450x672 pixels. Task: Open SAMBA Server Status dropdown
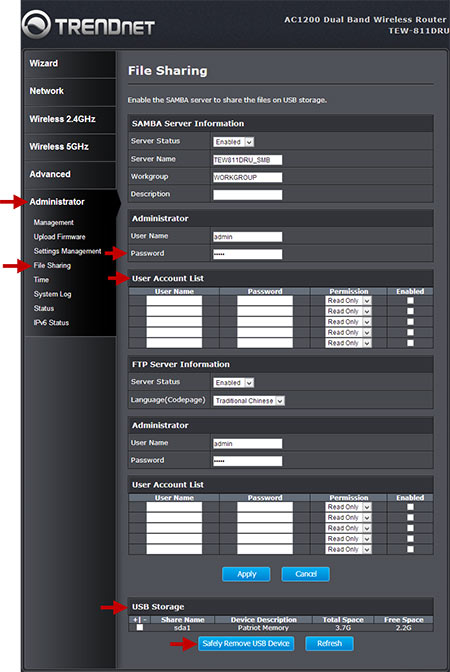pyautogui.click(x=234, y=142)
